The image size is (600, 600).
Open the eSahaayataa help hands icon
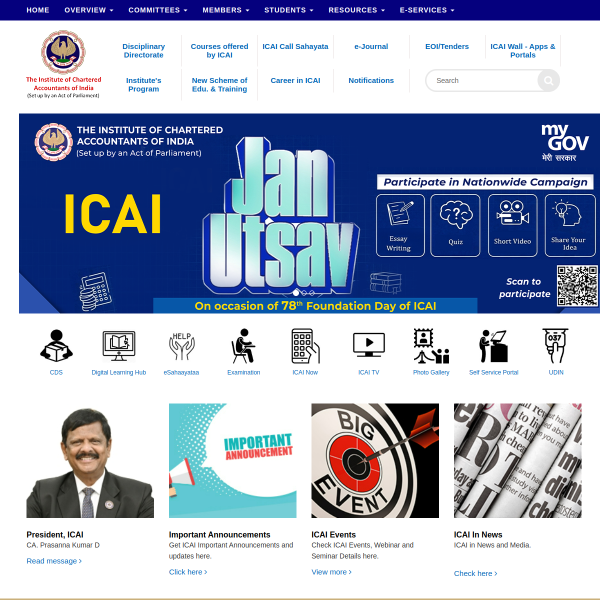click(x=181, y=346)
